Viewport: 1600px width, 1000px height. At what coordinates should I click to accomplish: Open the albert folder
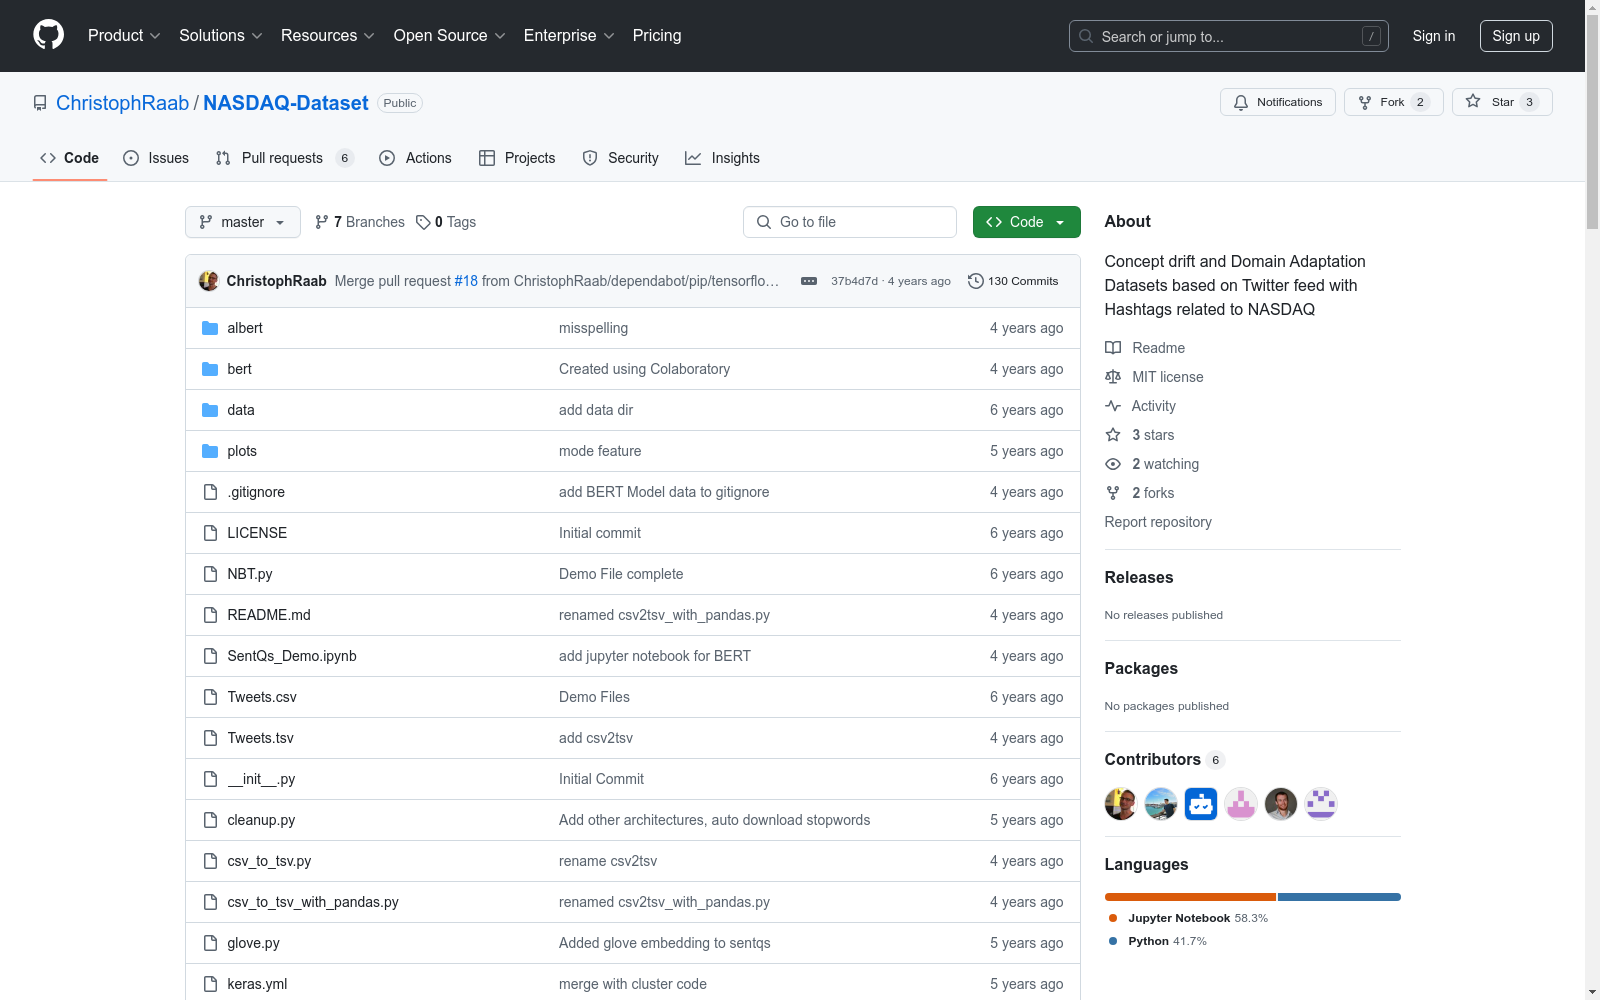point(245,328)
